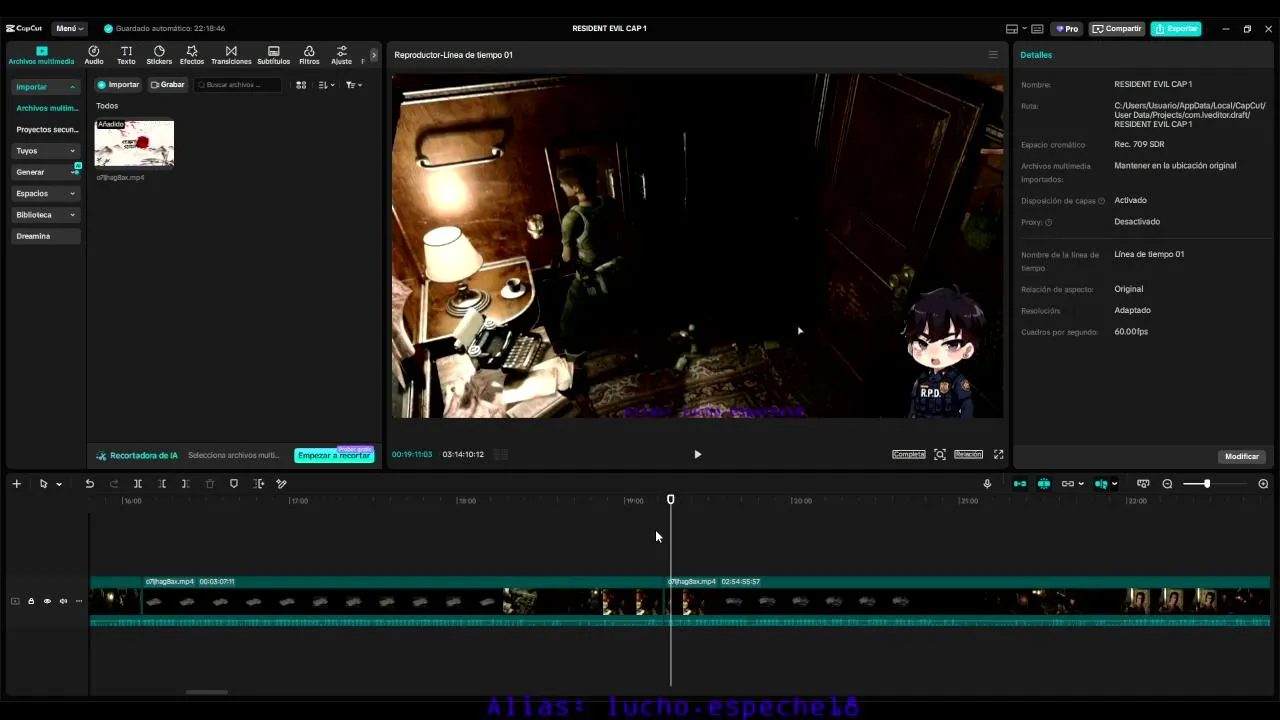
Task: Expand the Tuyos sidebar section
Action: (46, 151)
